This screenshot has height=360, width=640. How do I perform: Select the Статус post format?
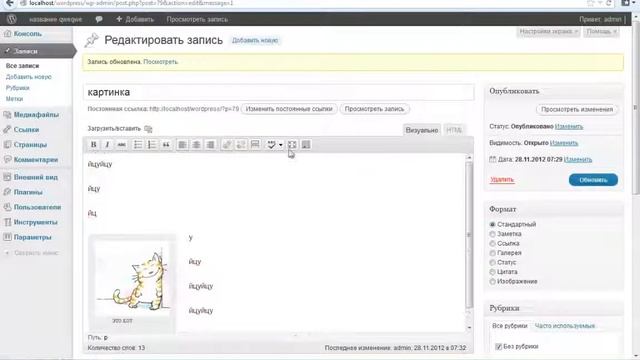[x=493, y=262]
